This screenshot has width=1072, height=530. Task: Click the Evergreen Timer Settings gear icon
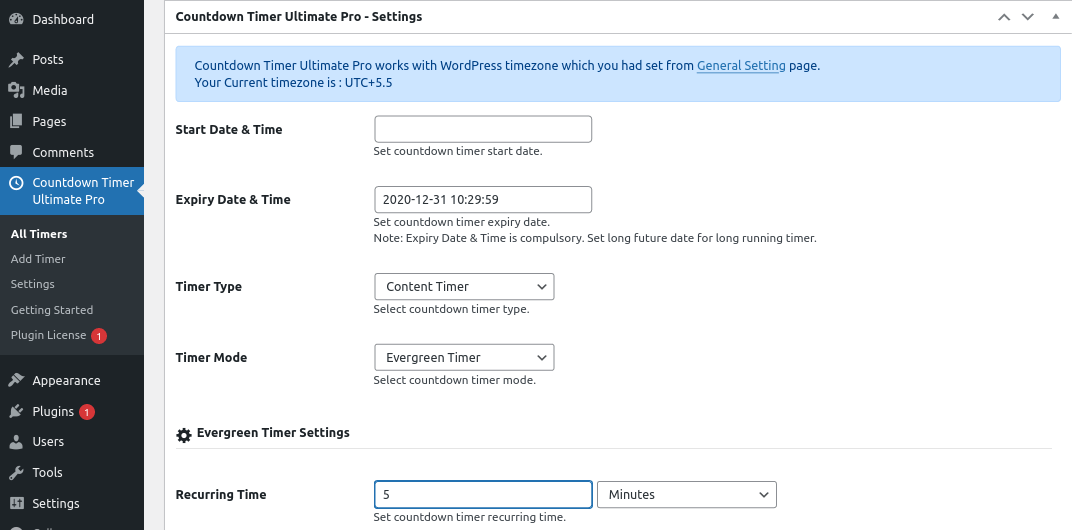coord(184,435)
